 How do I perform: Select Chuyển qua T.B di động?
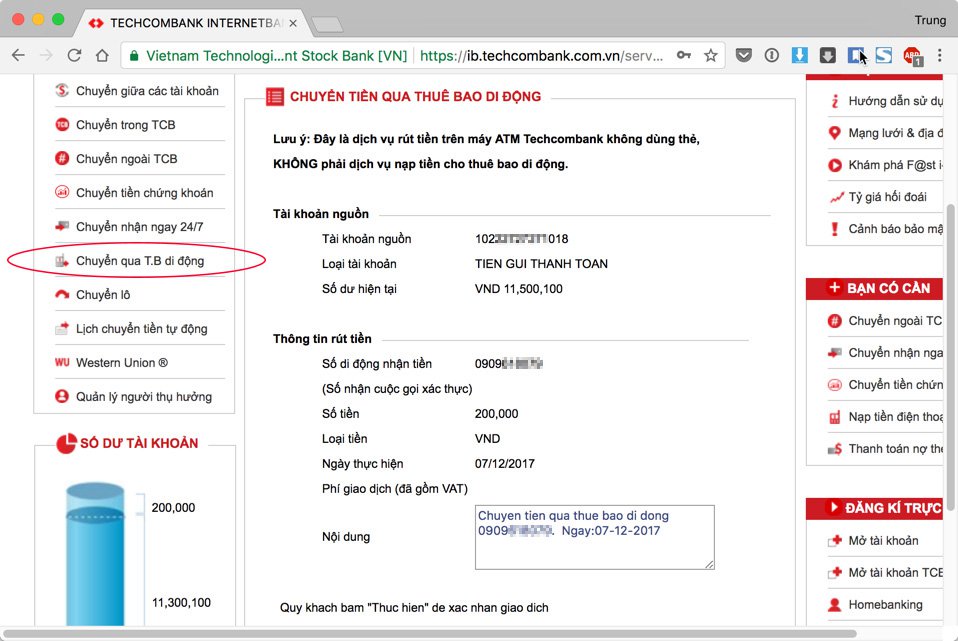pyautogui.click(x=140, y=261)
